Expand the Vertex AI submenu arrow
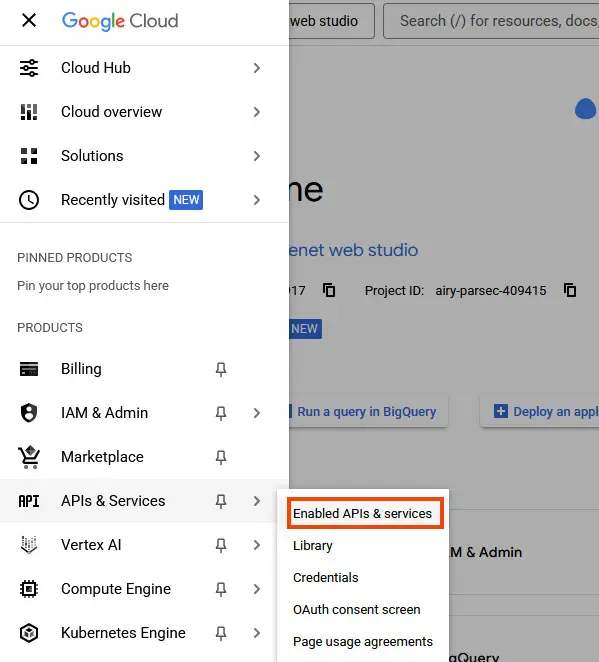Screen dimensions: 599x662 click(x=257, y=545)
